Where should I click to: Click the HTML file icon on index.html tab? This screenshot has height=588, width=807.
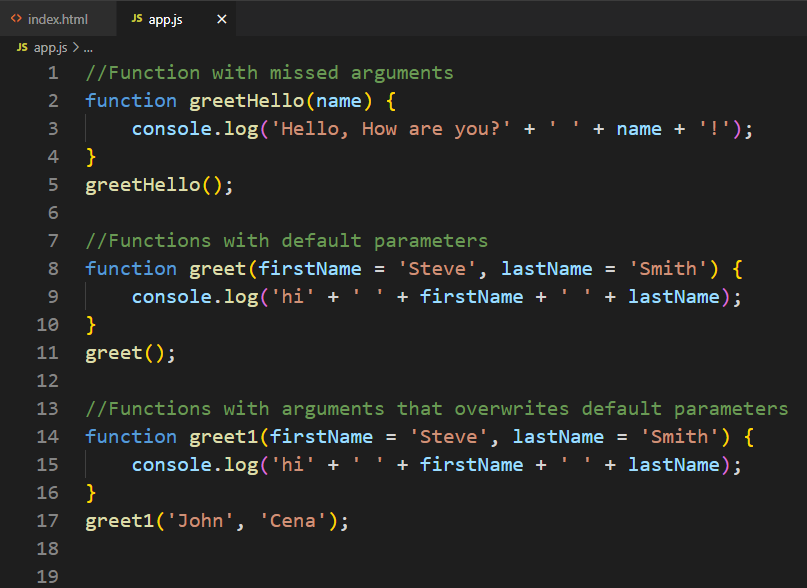[x=16, y=19]
